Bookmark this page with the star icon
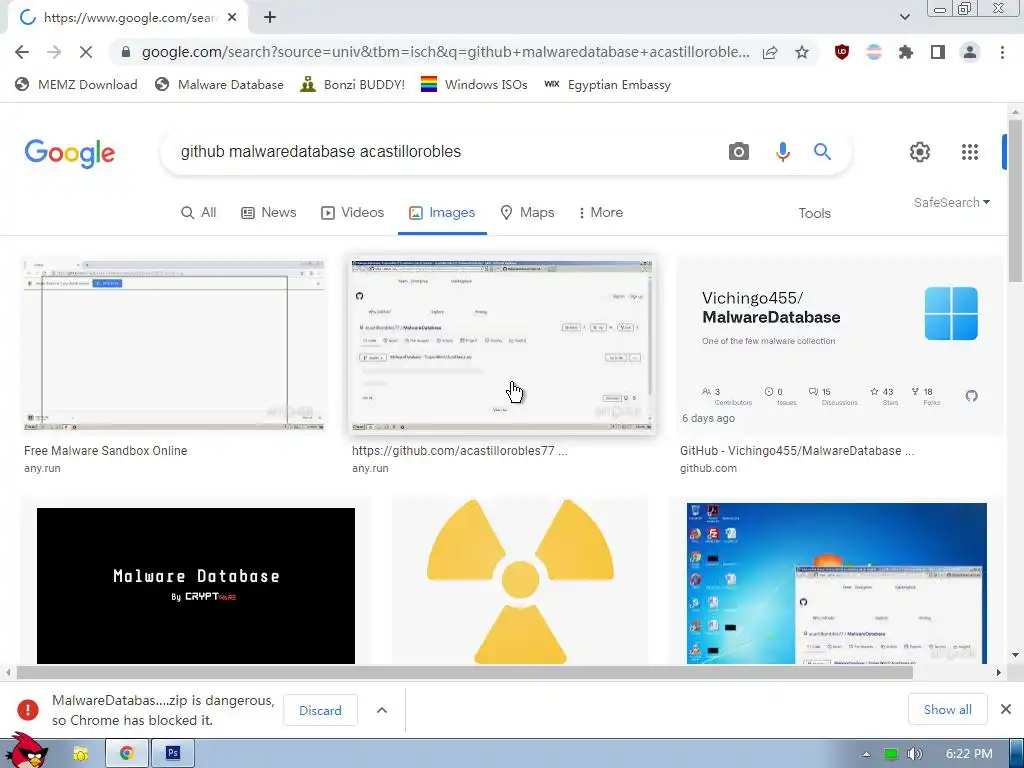Viewport: 1024px width, 768px height. [x=802, y=52]
